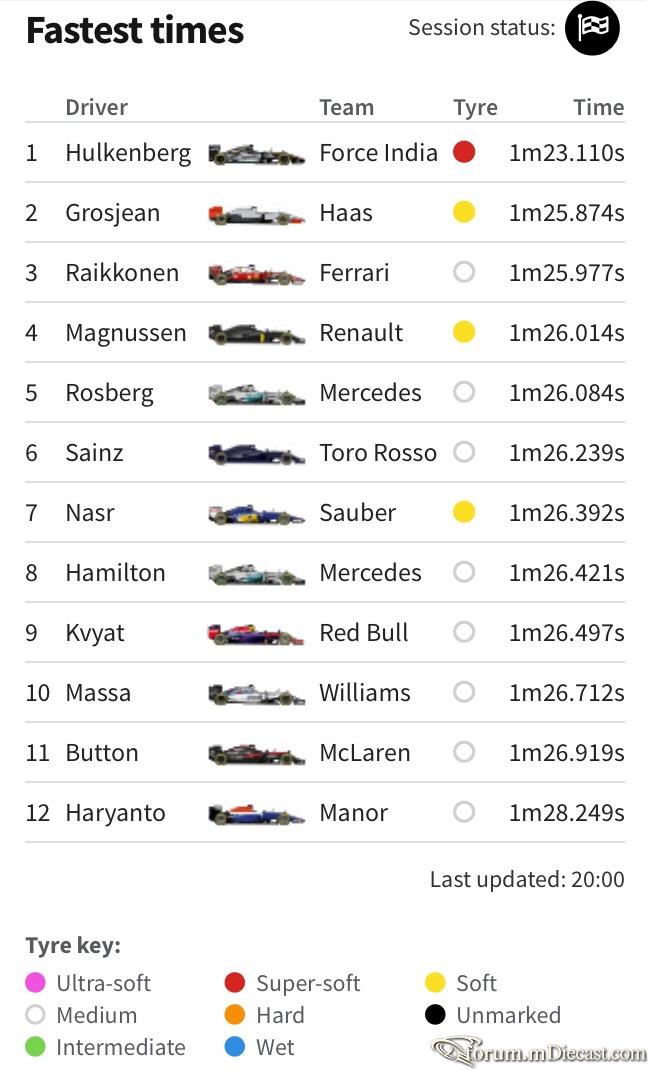Image resolution: width=649 pixels, height=1070 pixels.
Task: Select Hamilton's name in row 8
Action: (x=115, y=573)
